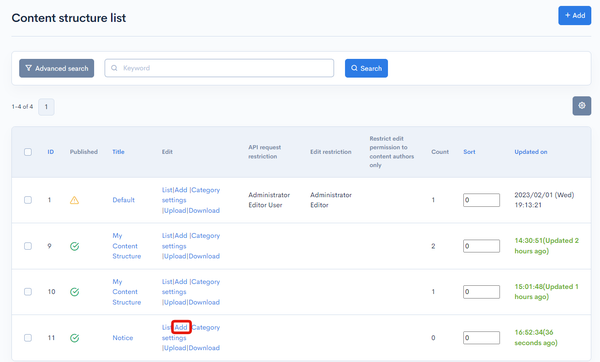Click the + Add button at top right
Screen dimensions: 600x362
pos(575,16)
